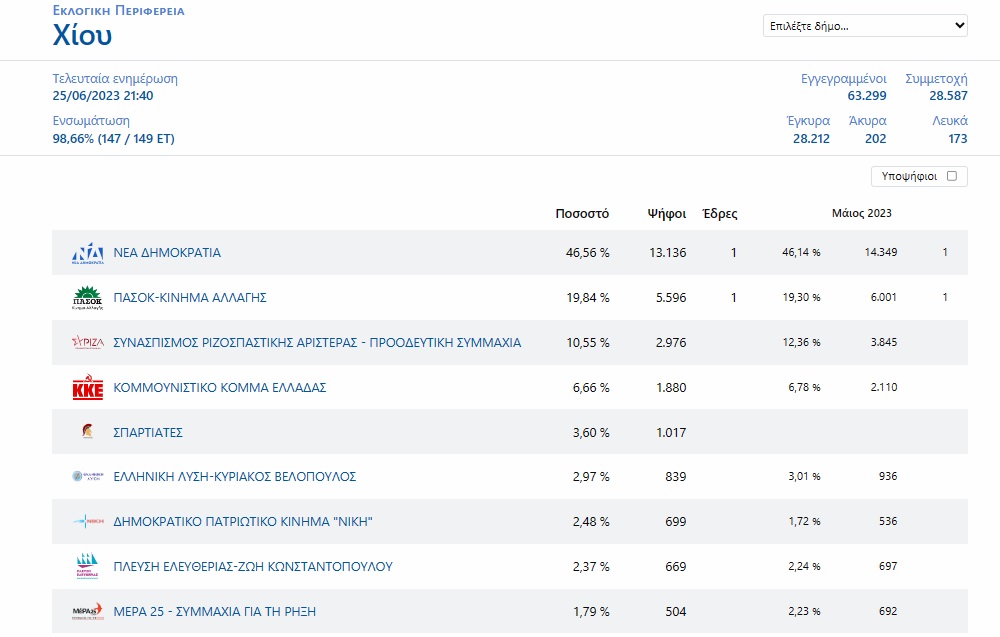
Task: Click the ΜέΡΑ25 party logo
Action: point(87,611)
